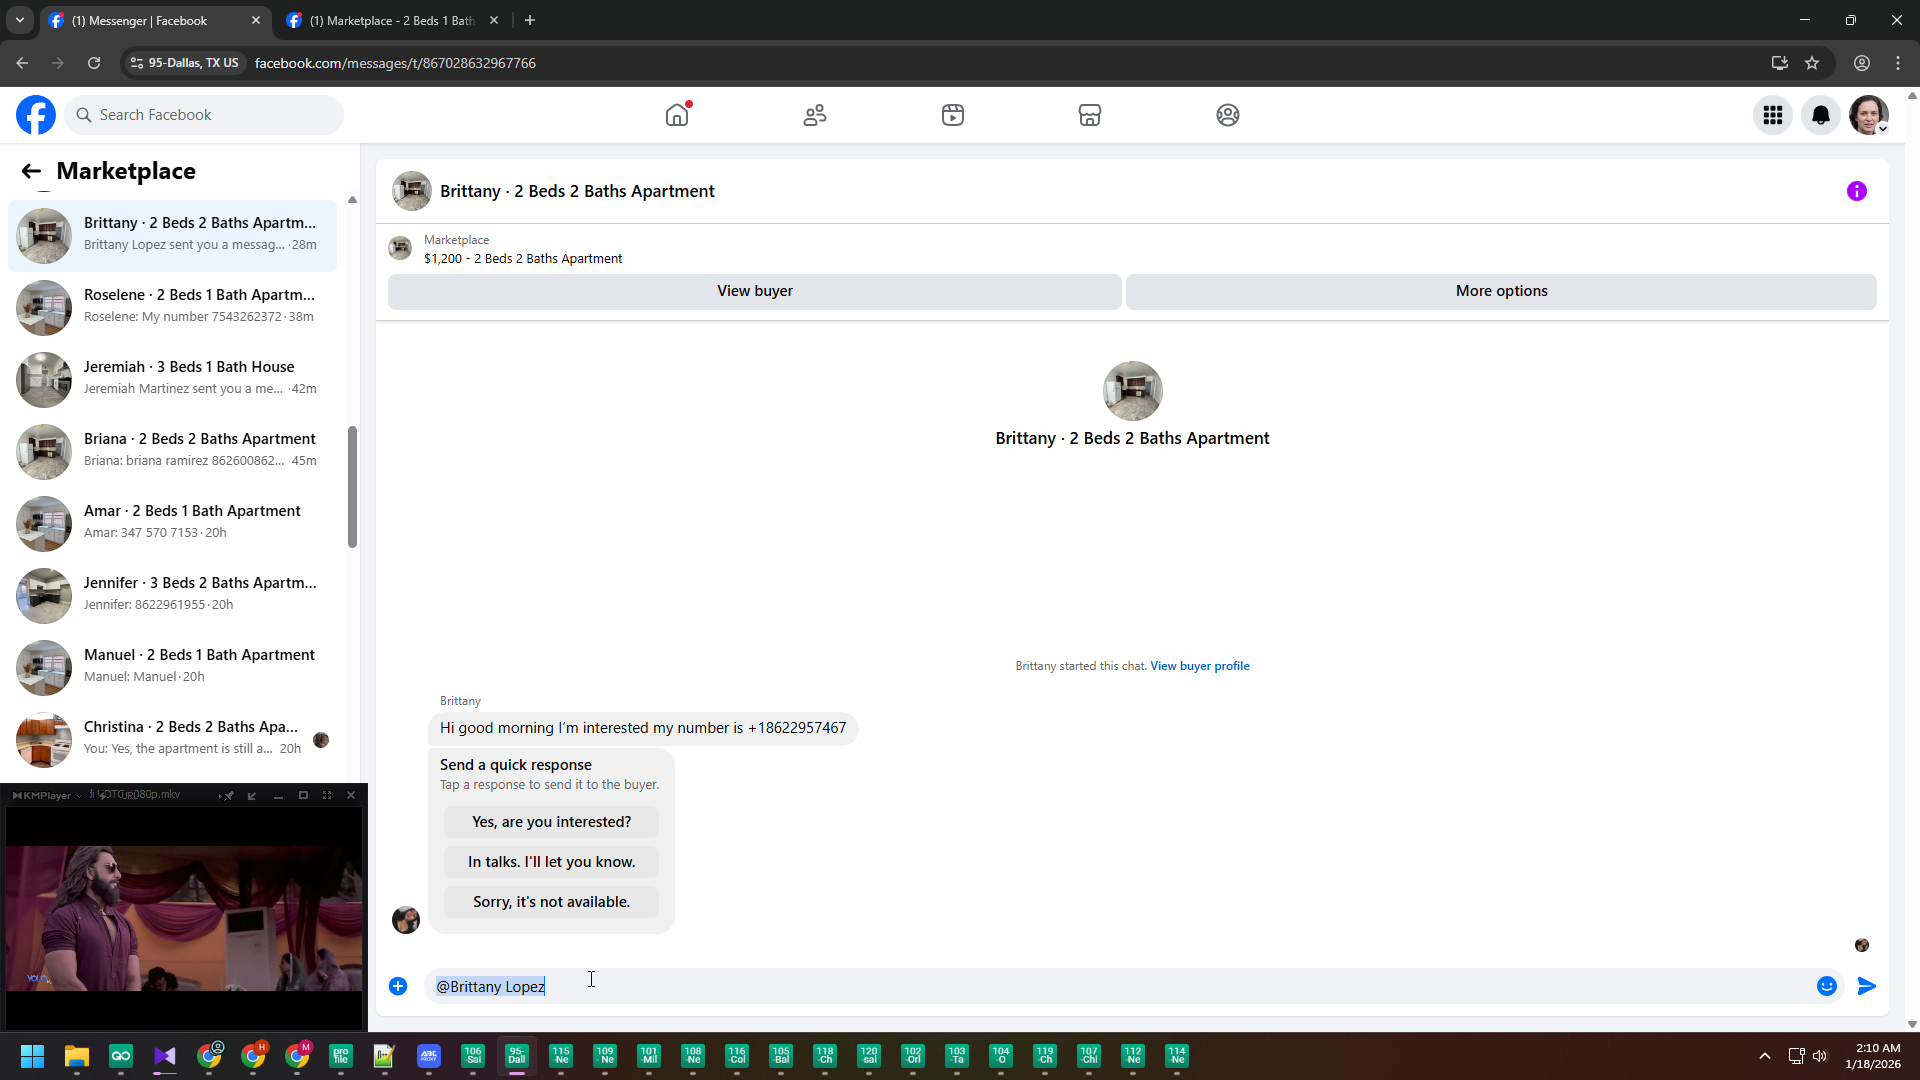Open Facebook menu grid icon
The width and height of the screenshot is (1920, 1080).
(x=1772, y=115)
